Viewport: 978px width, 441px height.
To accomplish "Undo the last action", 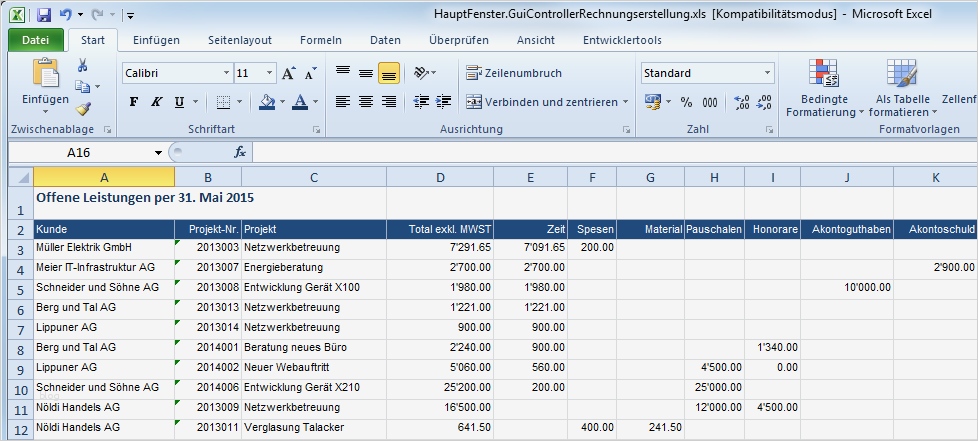I will click(x=65, y=14).
